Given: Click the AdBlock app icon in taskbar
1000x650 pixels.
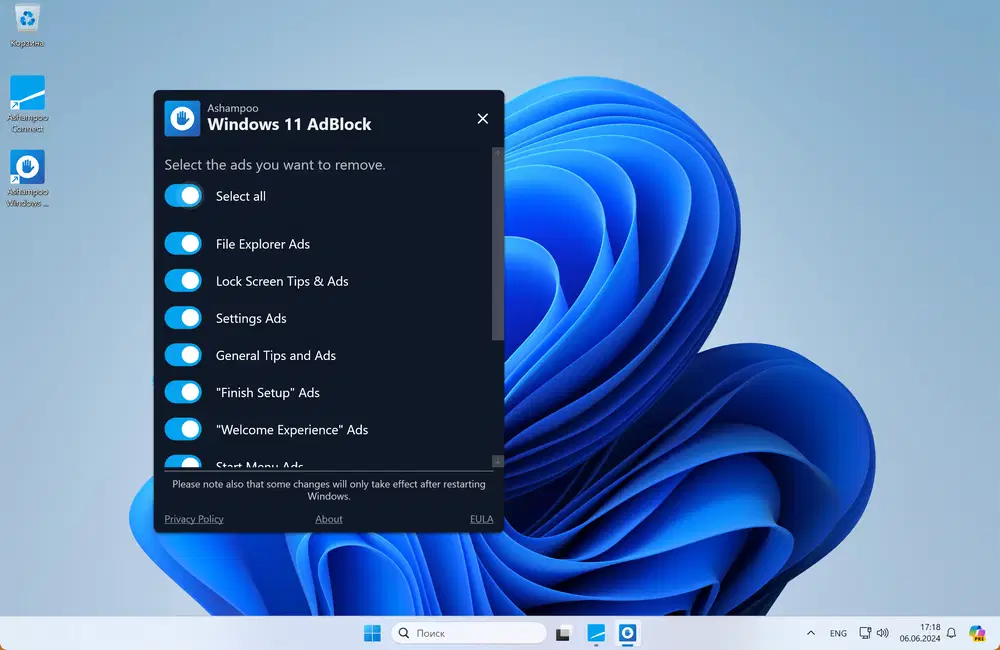Looking at the screenshot, I should (x=628, y=633).
